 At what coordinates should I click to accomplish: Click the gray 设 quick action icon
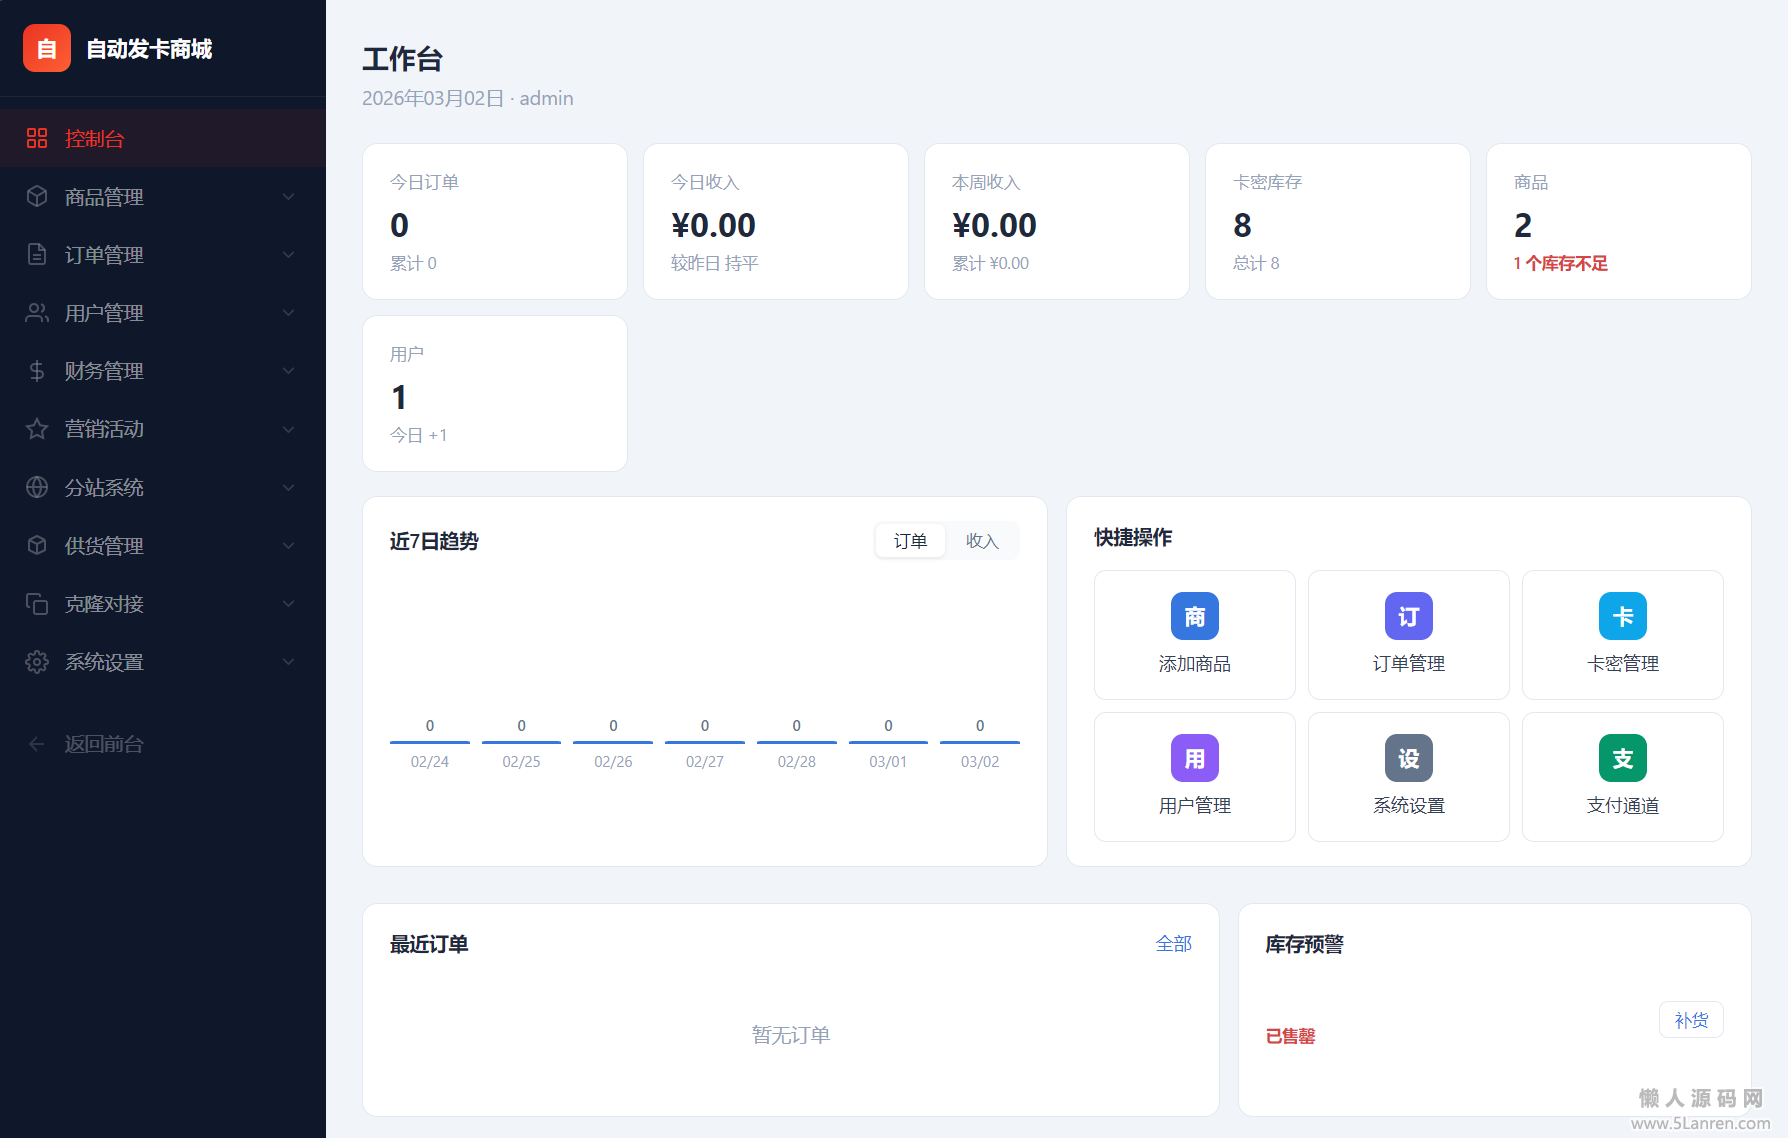[1409, 758]
